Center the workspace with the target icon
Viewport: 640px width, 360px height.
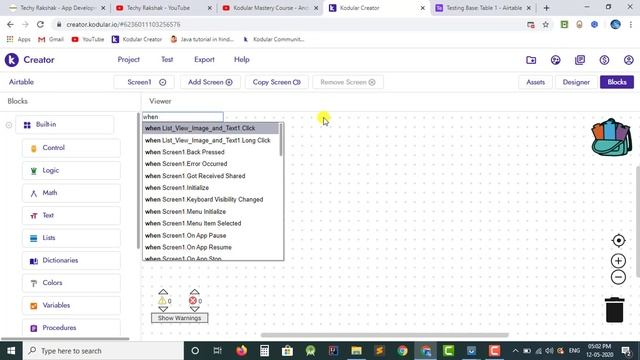tap(618, 240)
